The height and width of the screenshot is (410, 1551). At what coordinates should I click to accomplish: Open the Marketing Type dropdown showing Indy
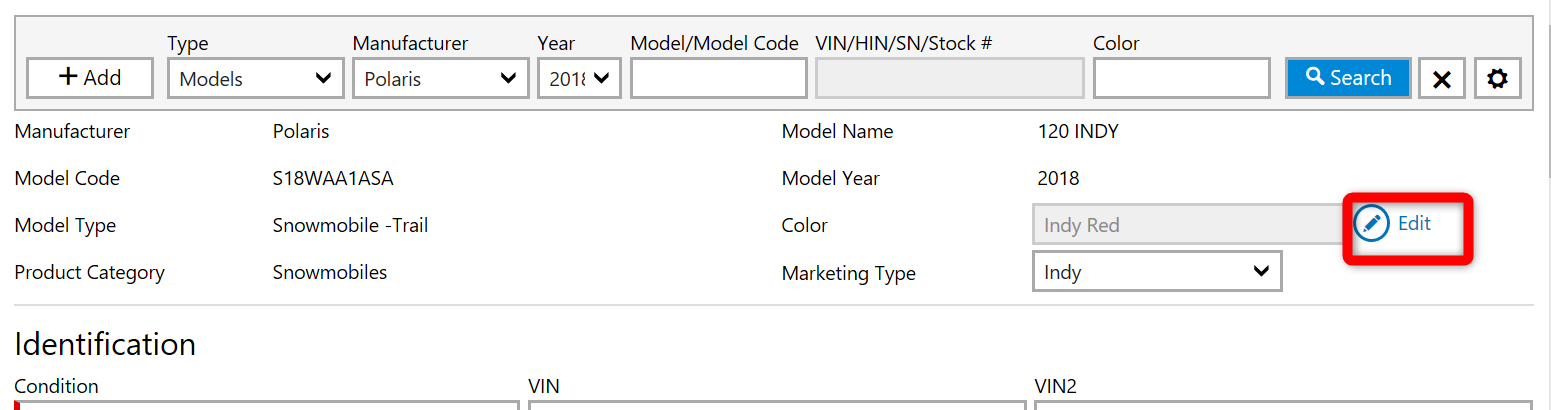point(1157,272)
